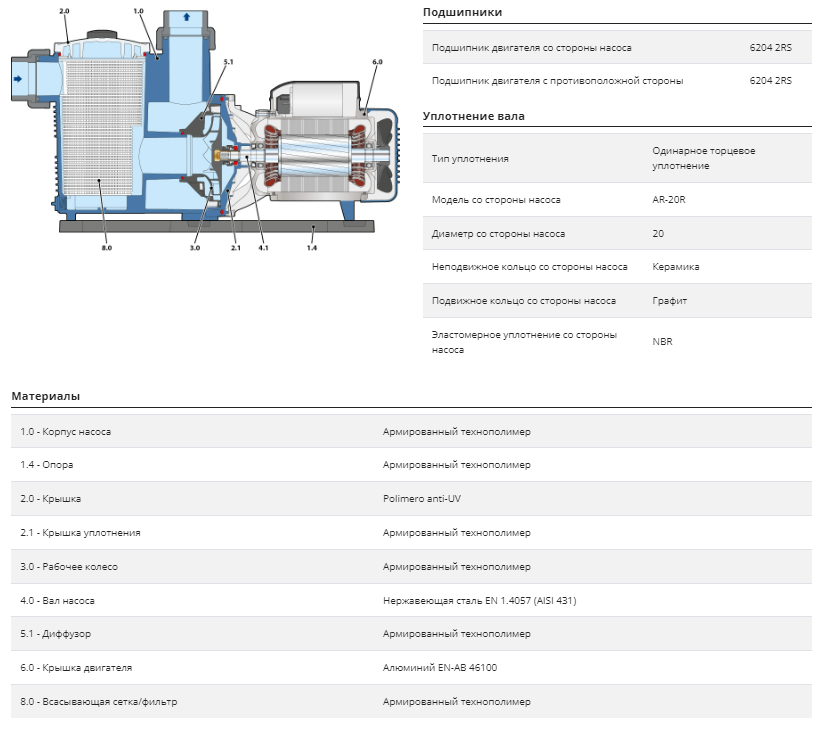Click the 'Материалы' section heading
This screenshot has width=823, height=732.
(46, 396)
